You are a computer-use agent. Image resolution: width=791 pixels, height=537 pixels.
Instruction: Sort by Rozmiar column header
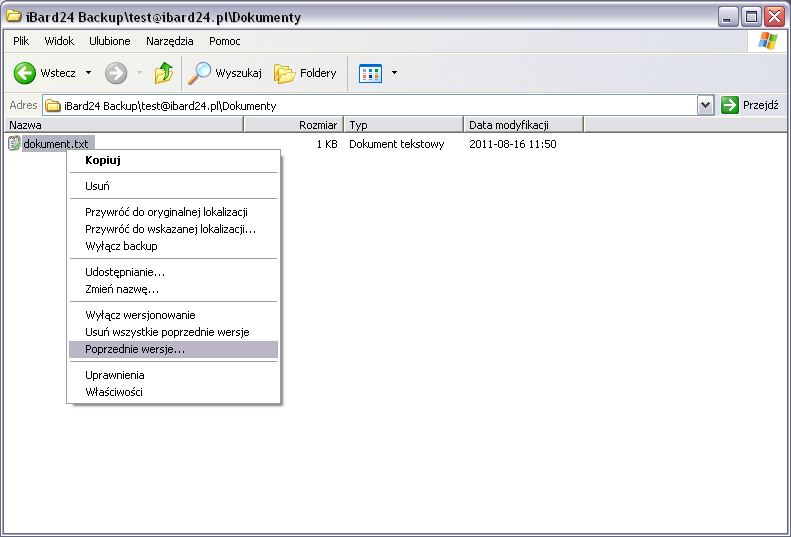[294, 125]
